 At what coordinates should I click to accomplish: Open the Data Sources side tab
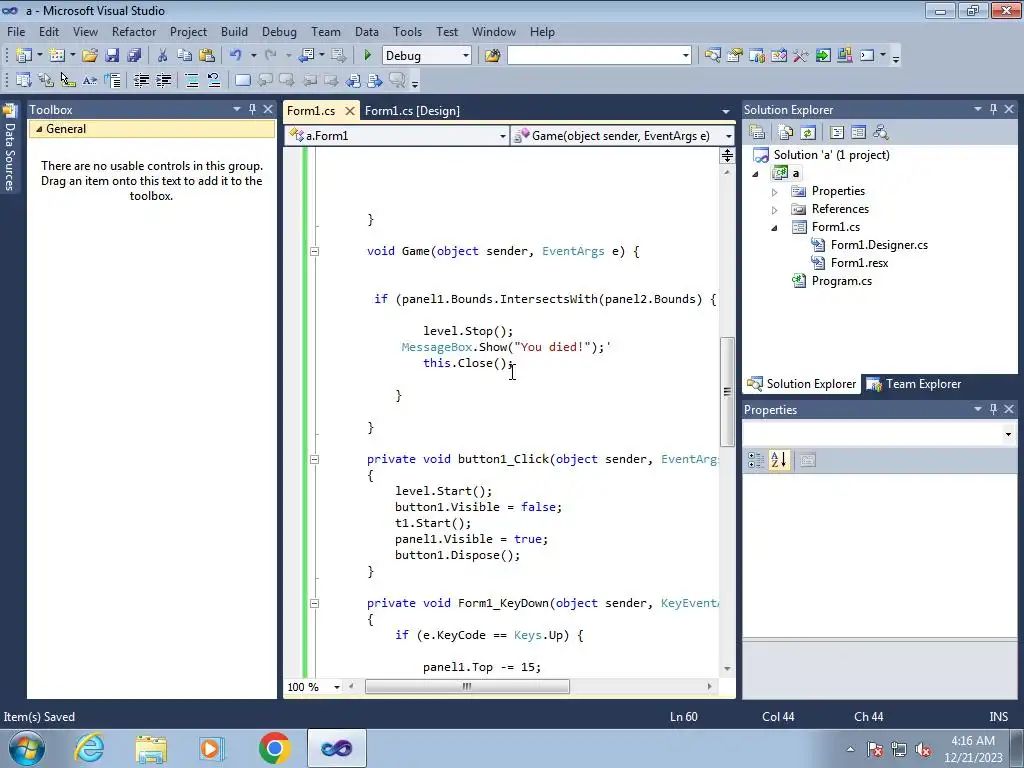pos(10,148)
